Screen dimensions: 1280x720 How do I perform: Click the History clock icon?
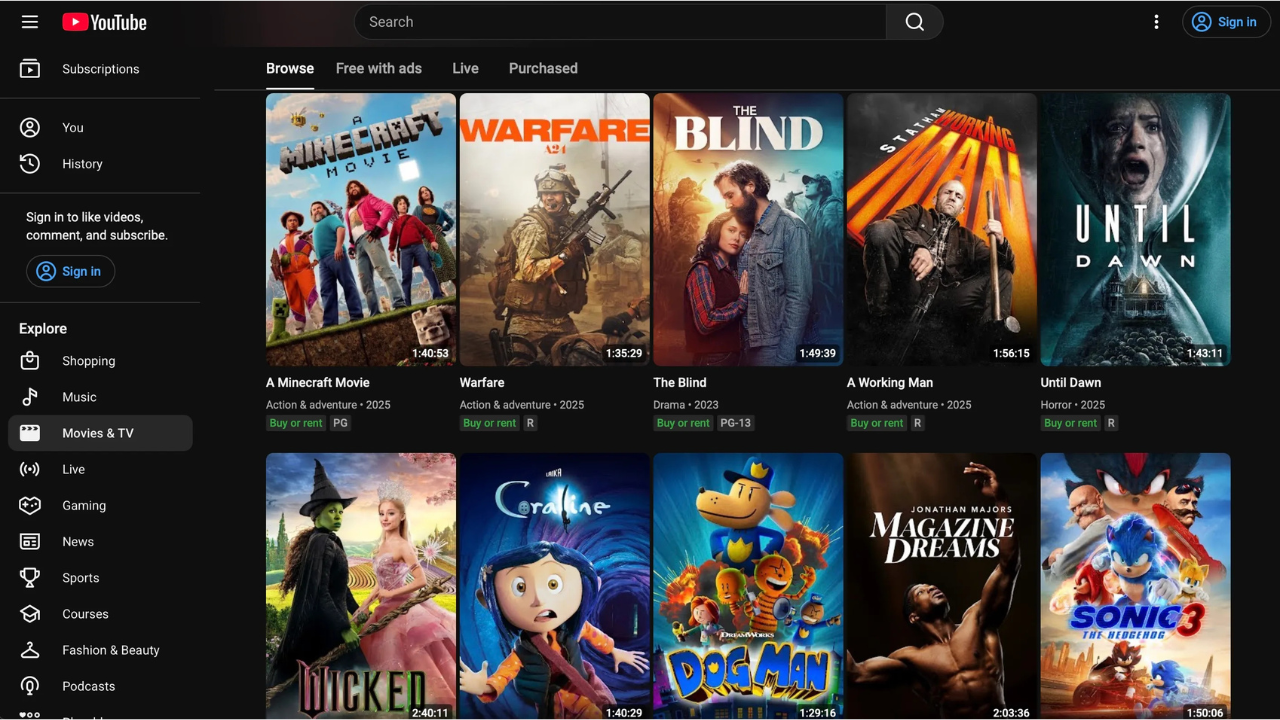(30, 164)
